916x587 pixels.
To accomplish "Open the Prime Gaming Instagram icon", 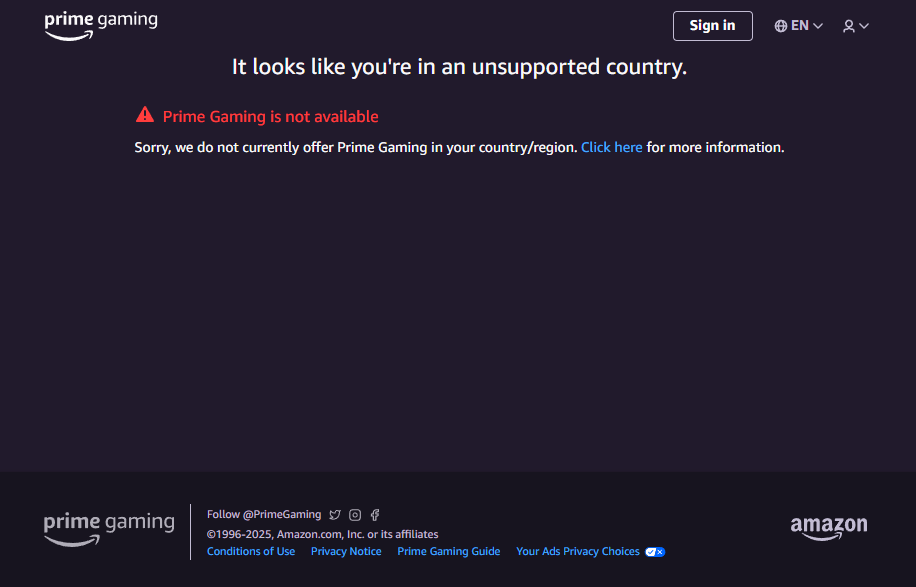I will pos(355,515).
